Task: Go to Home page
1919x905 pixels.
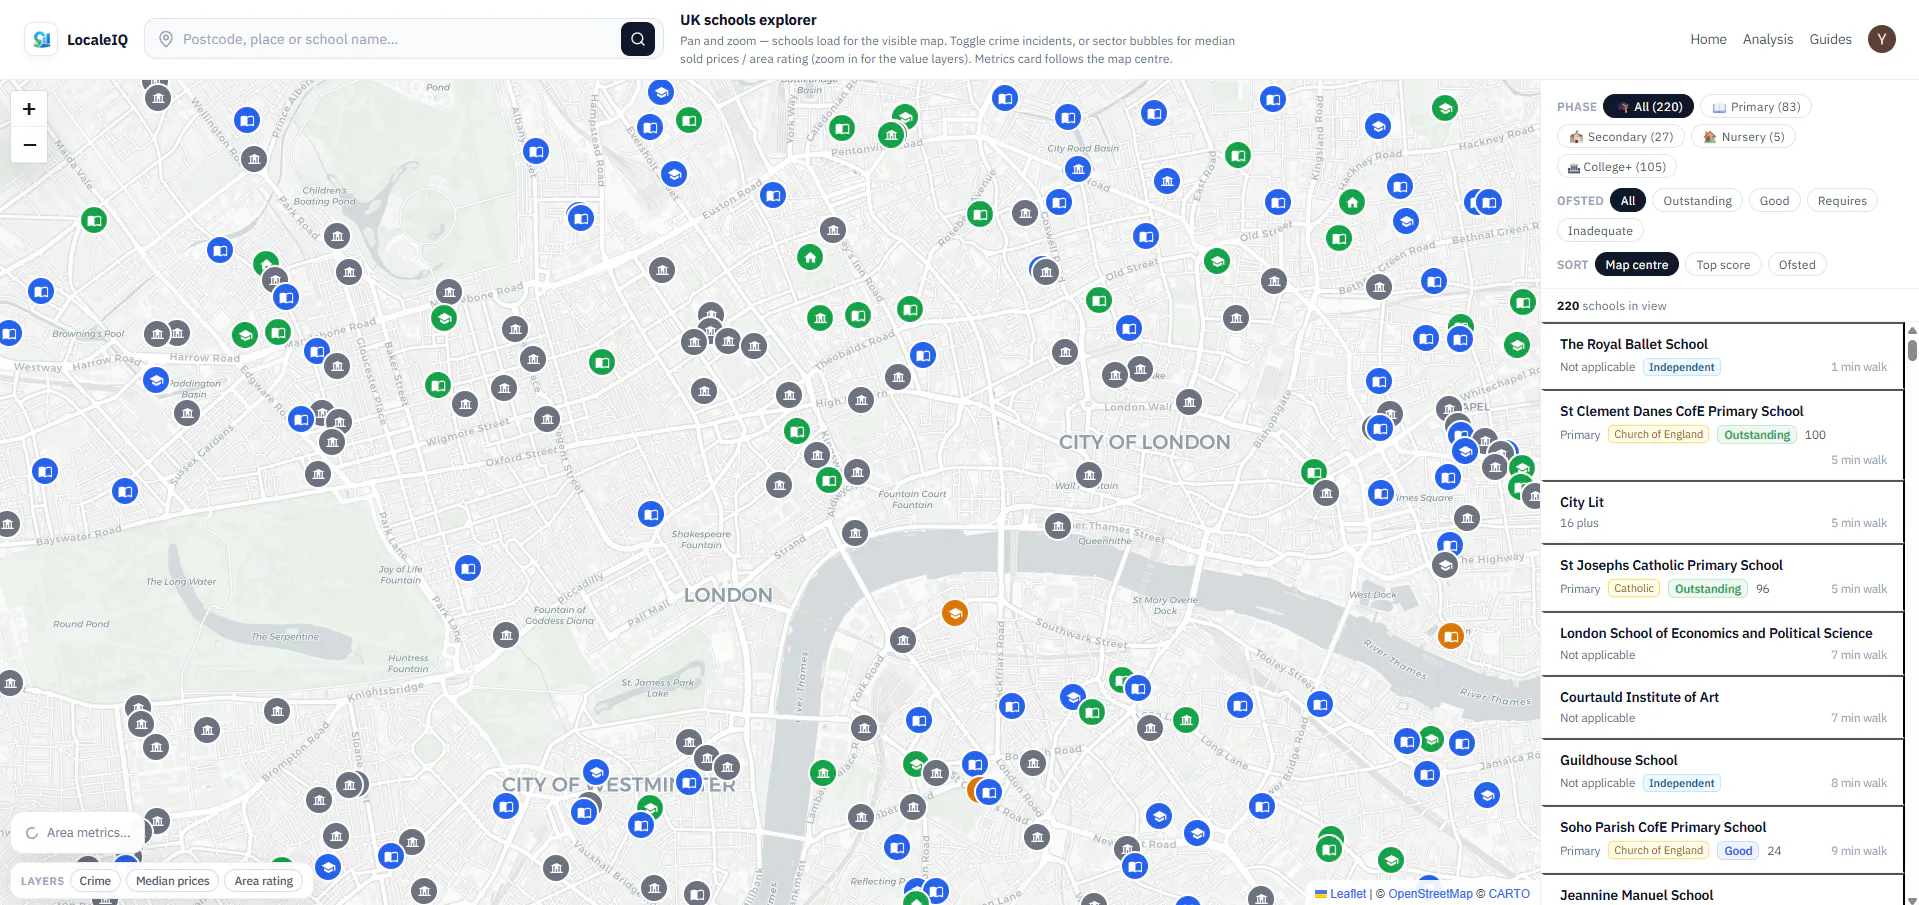Action: (x=1708, y=39)
